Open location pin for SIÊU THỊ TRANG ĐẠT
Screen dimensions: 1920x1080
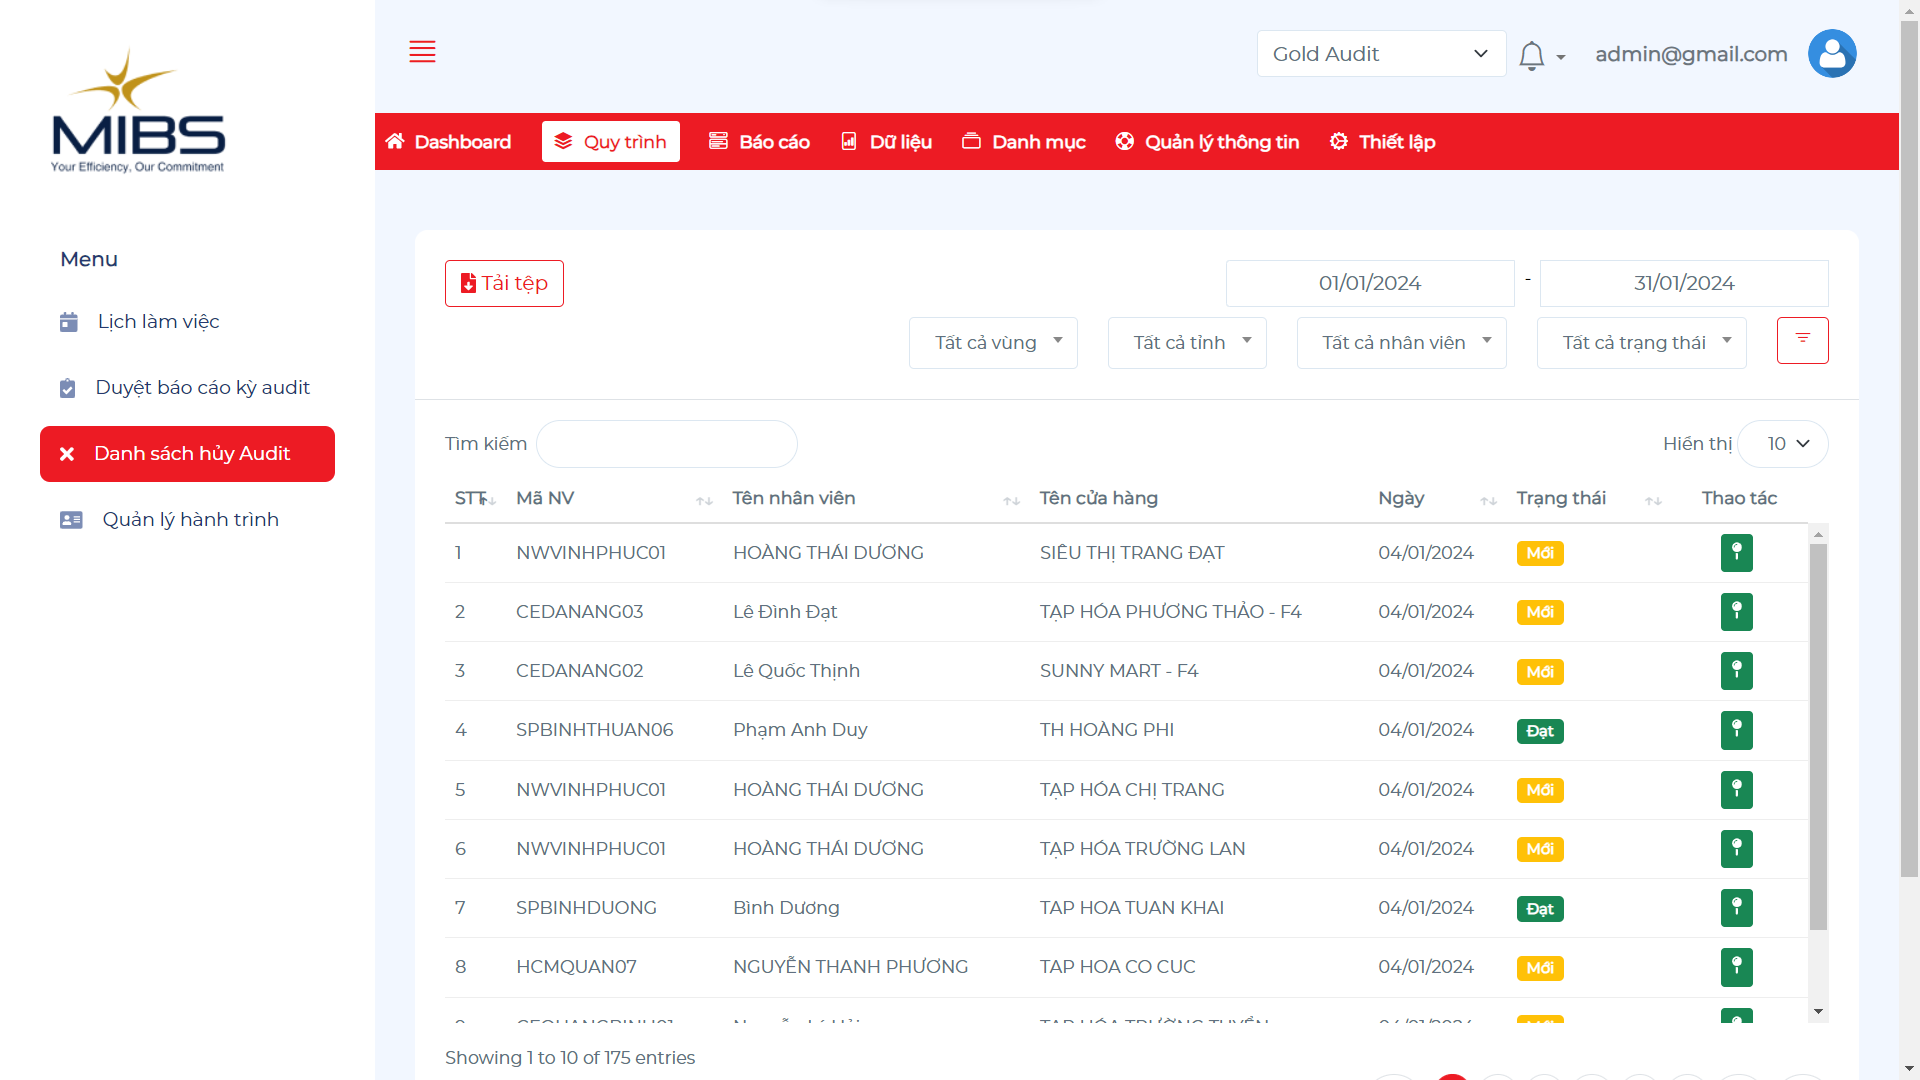pyautogui.click(x=1737, y=553)
